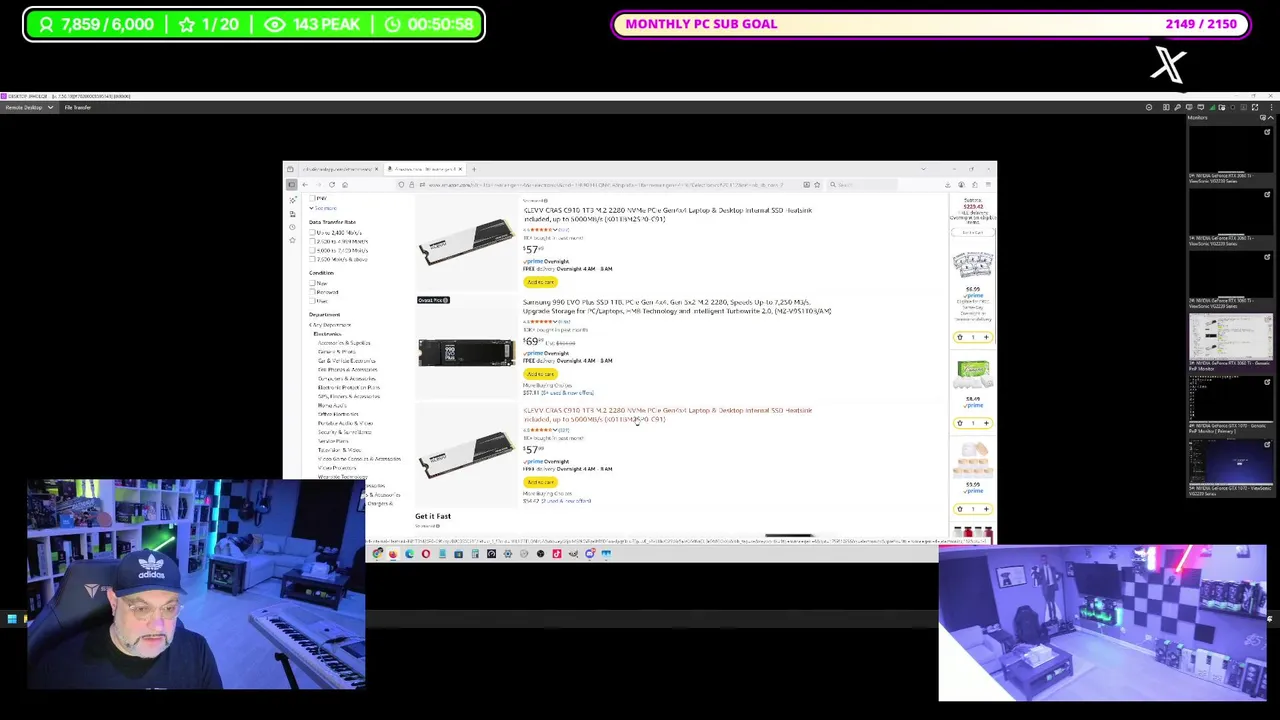
Task: Expand the See more filter link
Action: tap(323, 208)
